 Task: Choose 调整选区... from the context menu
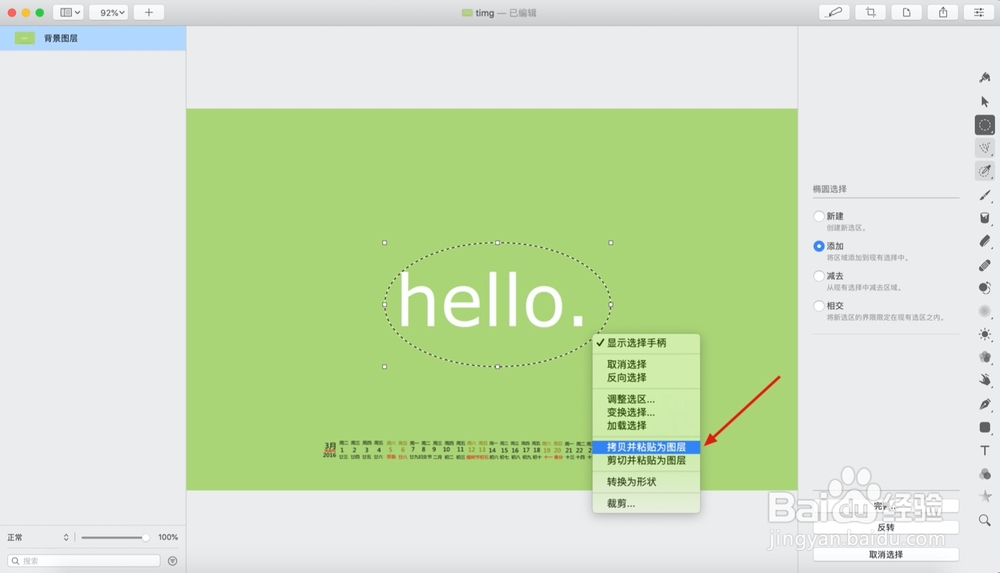pyautogui.click(x=646, y=399)
